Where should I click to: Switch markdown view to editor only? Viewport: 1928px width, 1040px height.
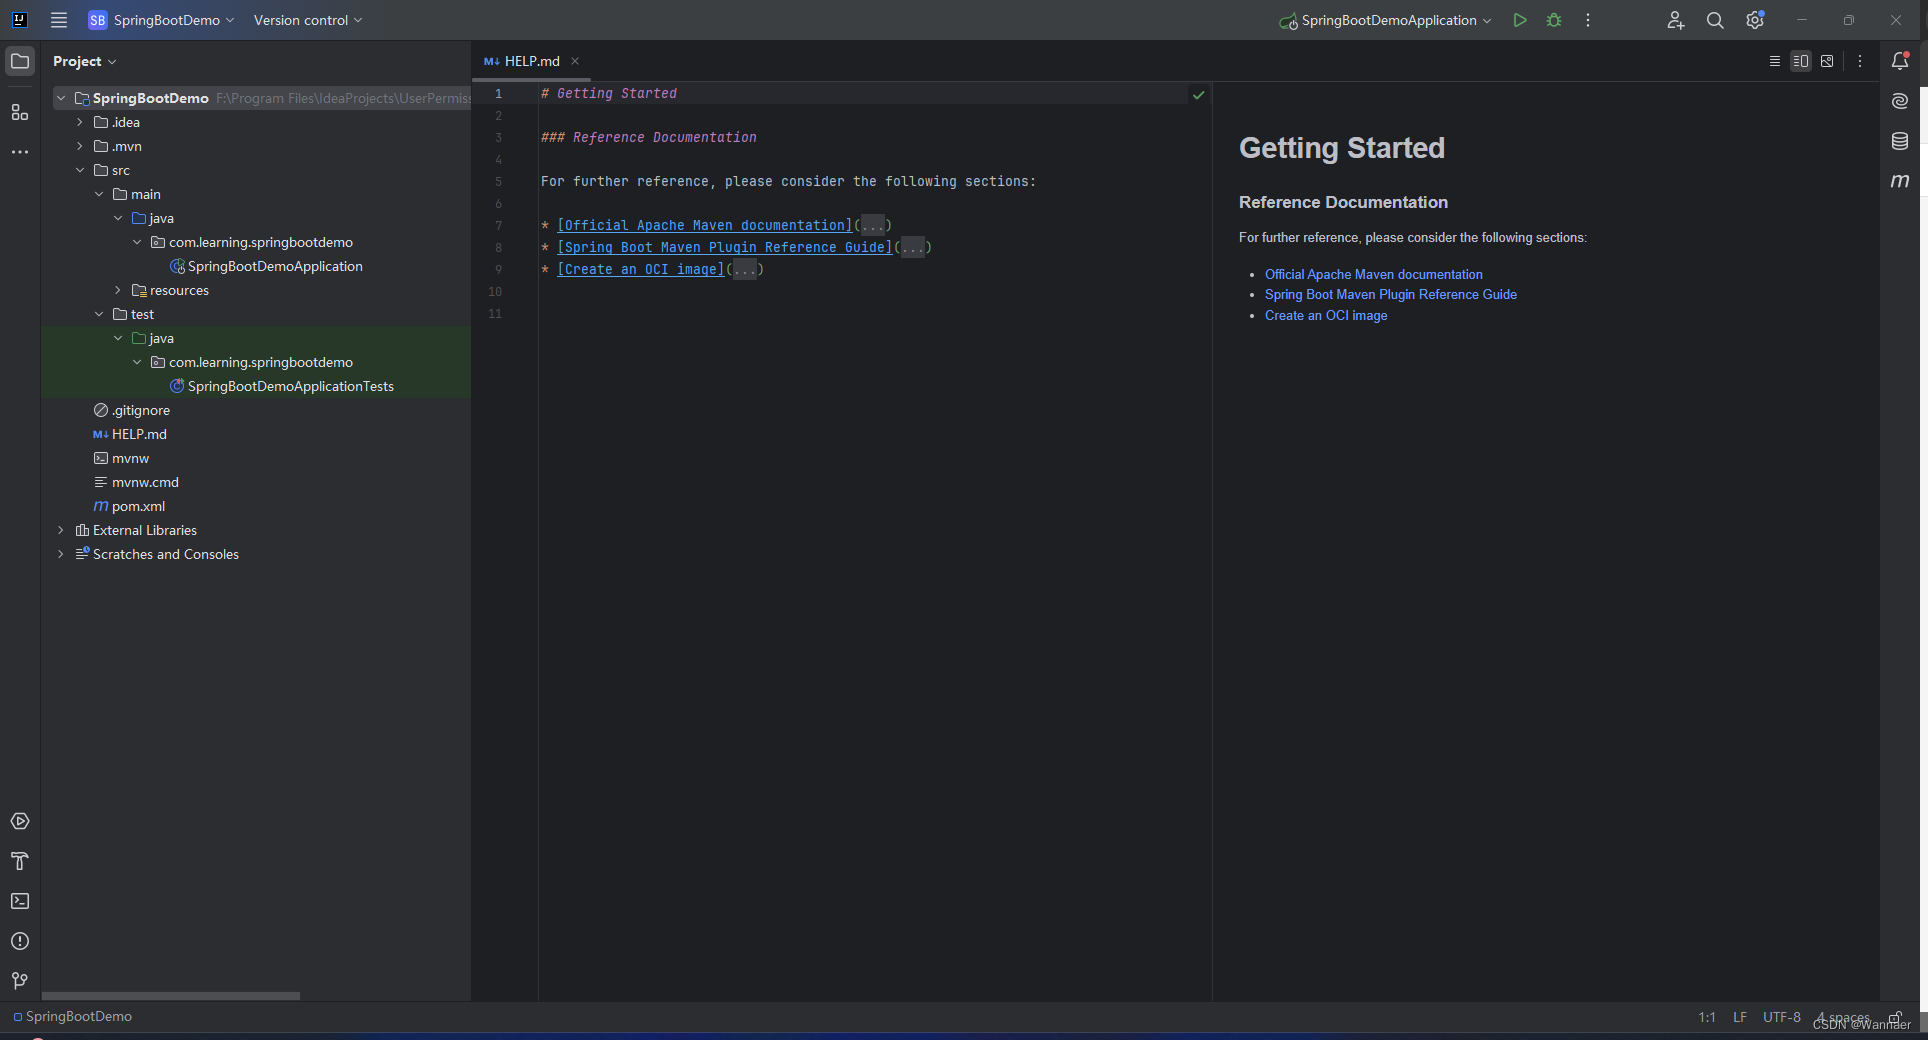1775,61
